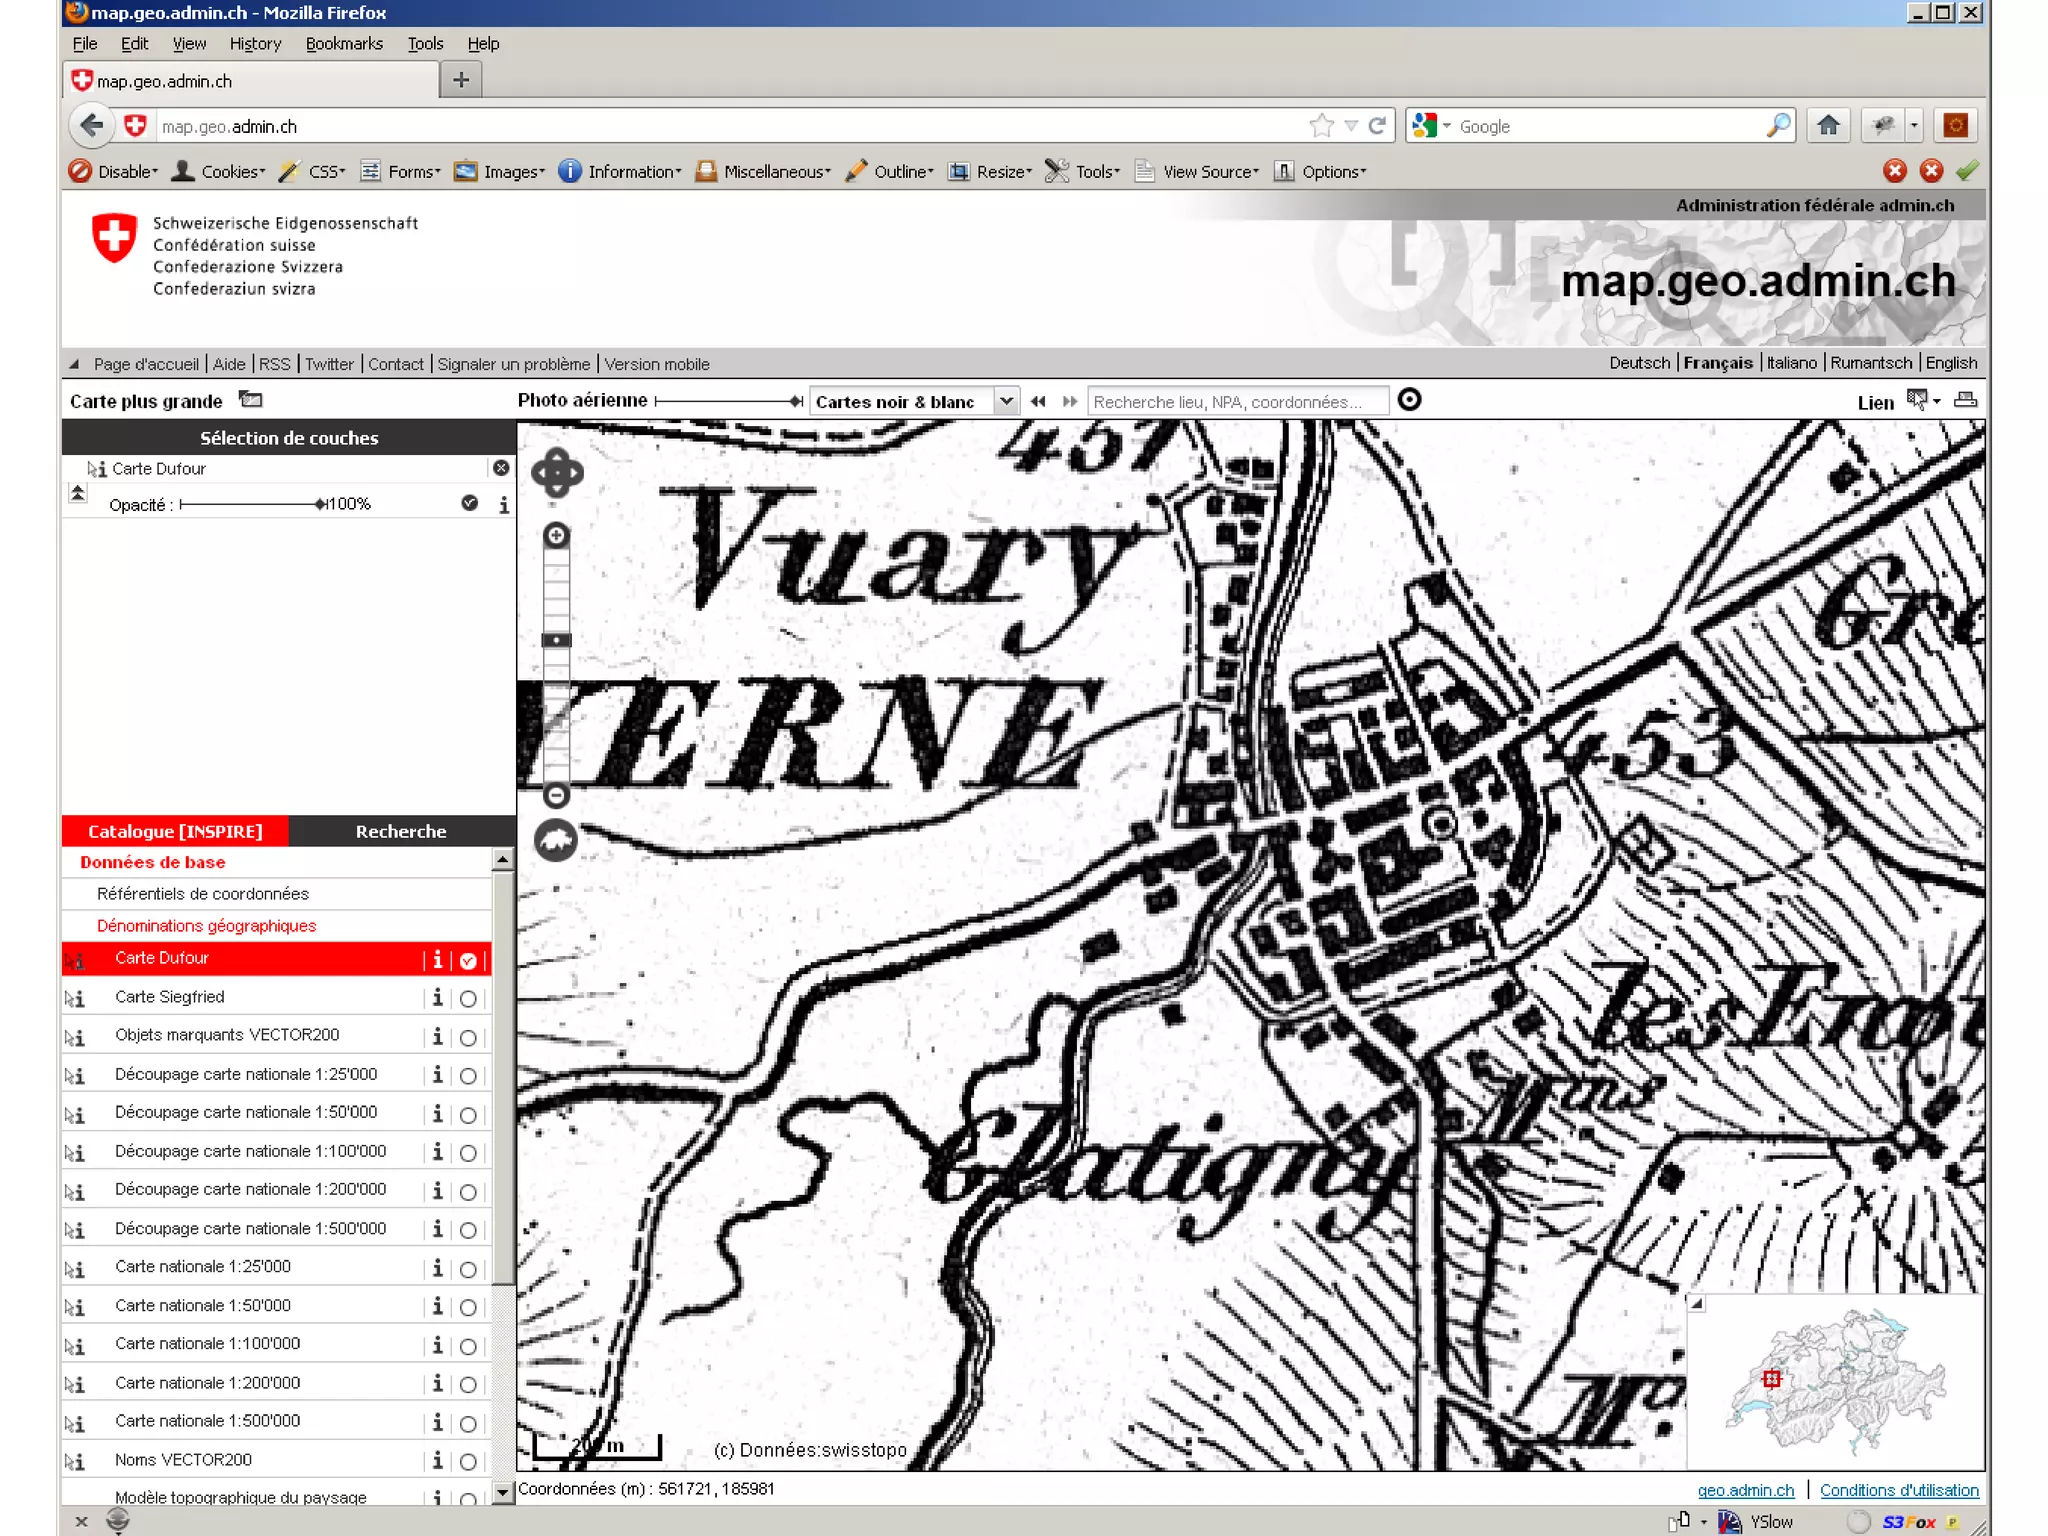Screen dimensions: 2048x1536
Task: Adjust the Carte Dufour opacity slider
Action: pyautogui.click(x=320, y=504)
